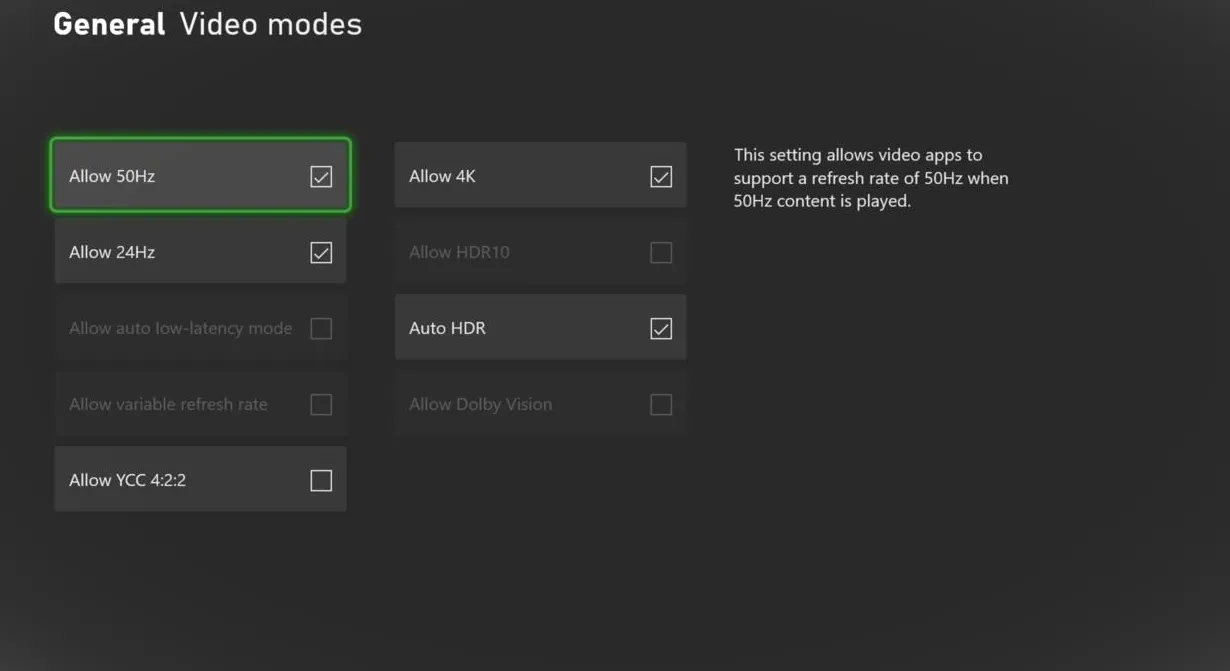
Task: Click the General heading at top
Action: click(109, 25)
